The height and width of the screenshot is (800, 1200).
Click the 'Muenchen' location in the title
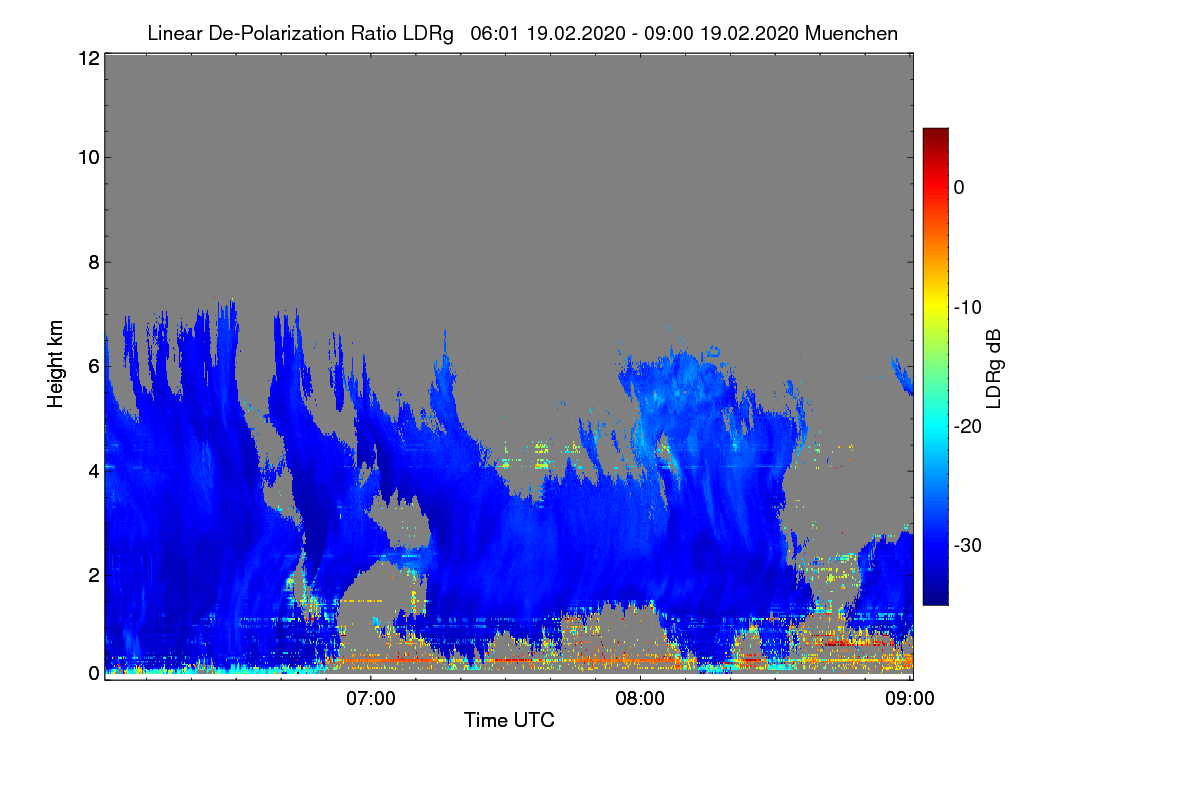[x=851, y=33]
